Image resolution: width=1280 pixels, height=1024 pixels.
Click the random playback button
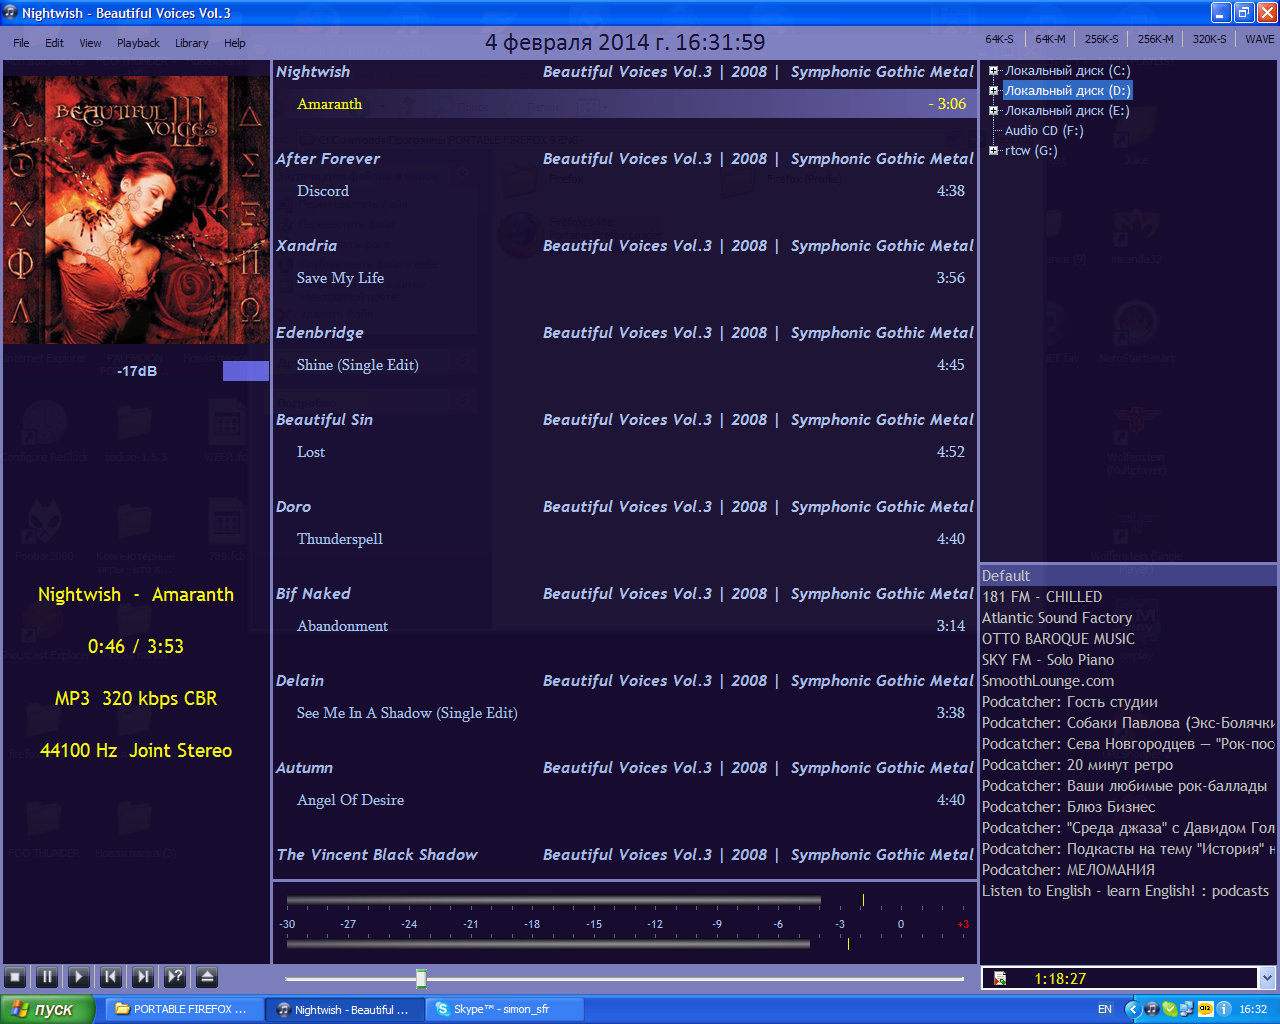175,977
